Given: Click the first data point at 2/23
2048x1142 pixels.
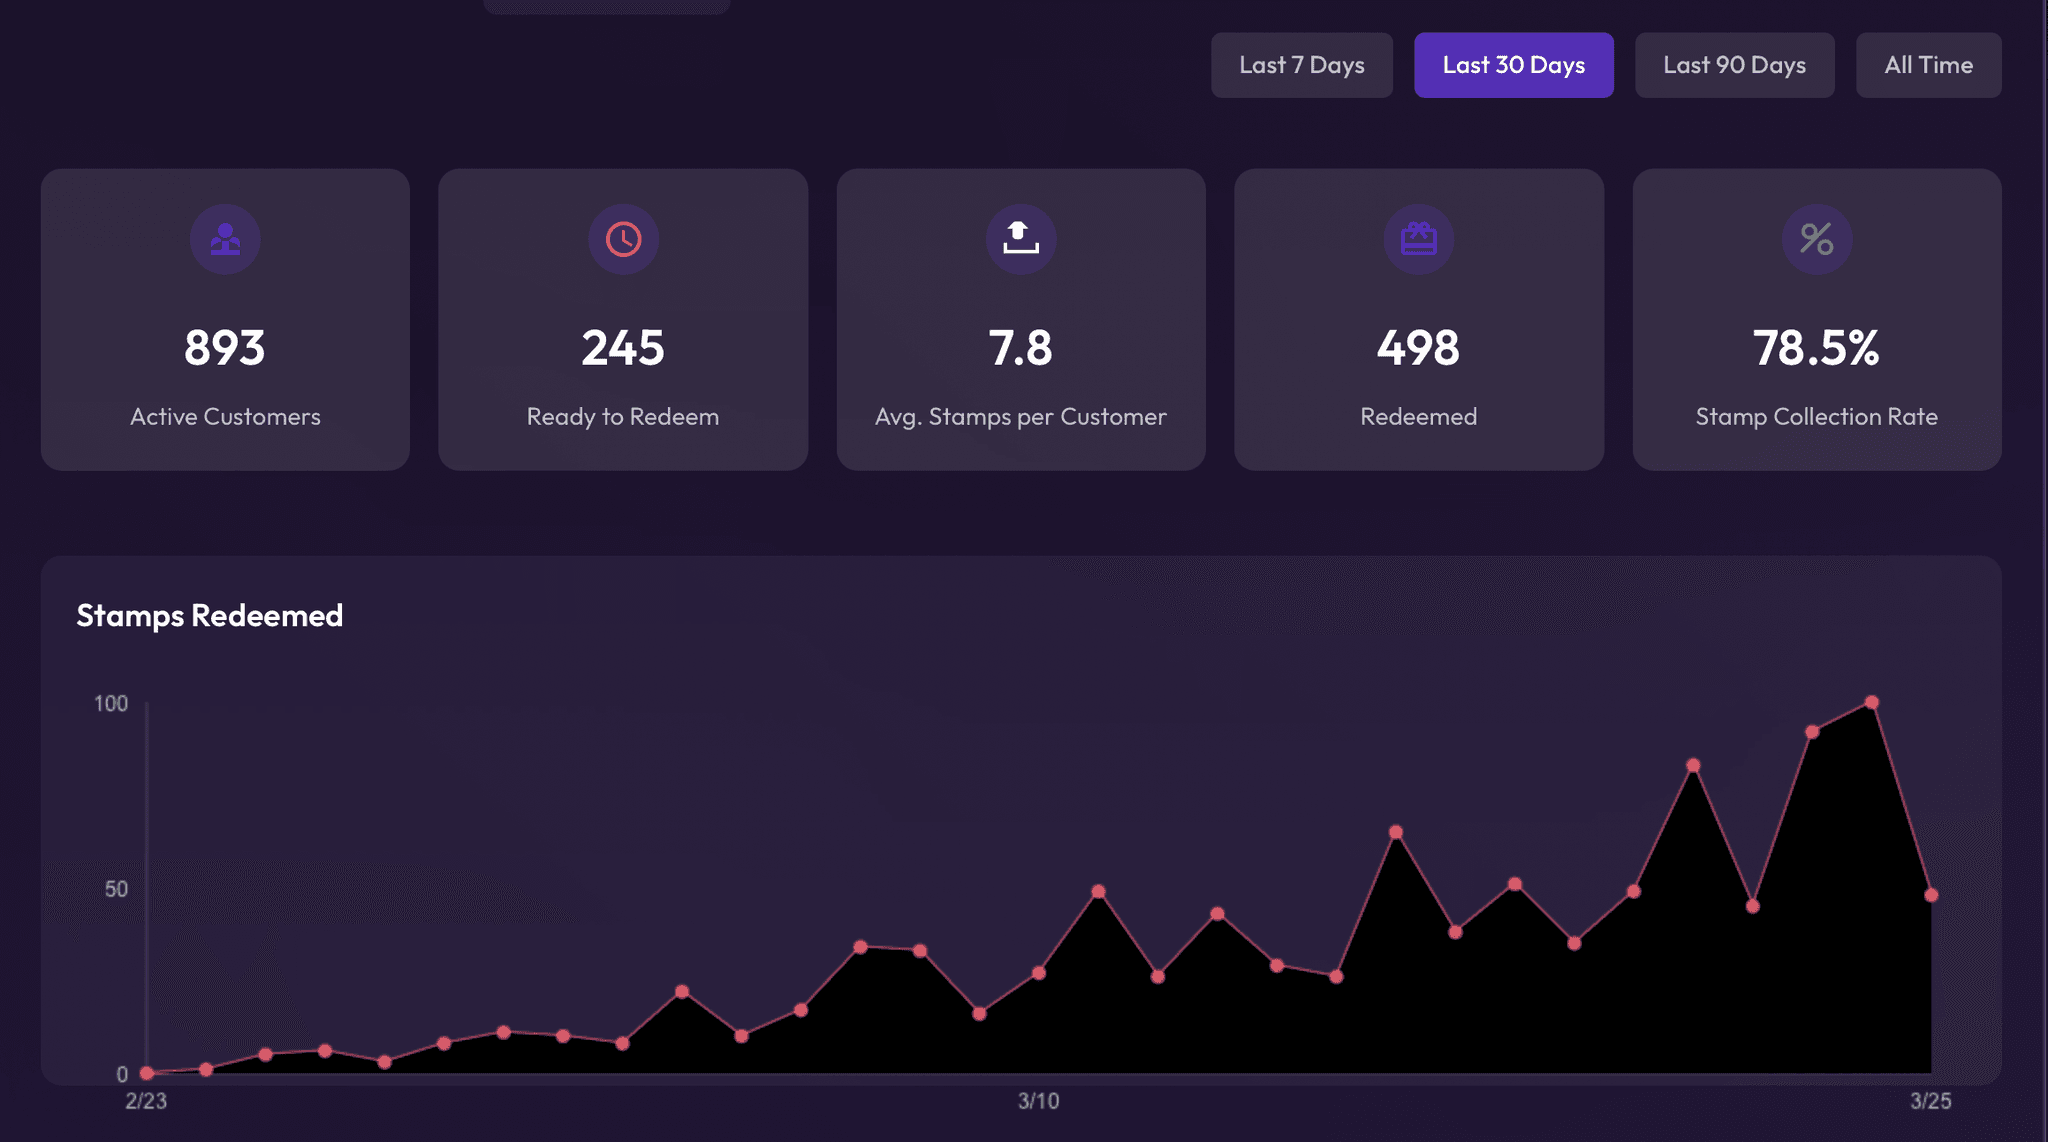Looking at the screenshot, I should pyautogui.click(x=147, y=1073).
